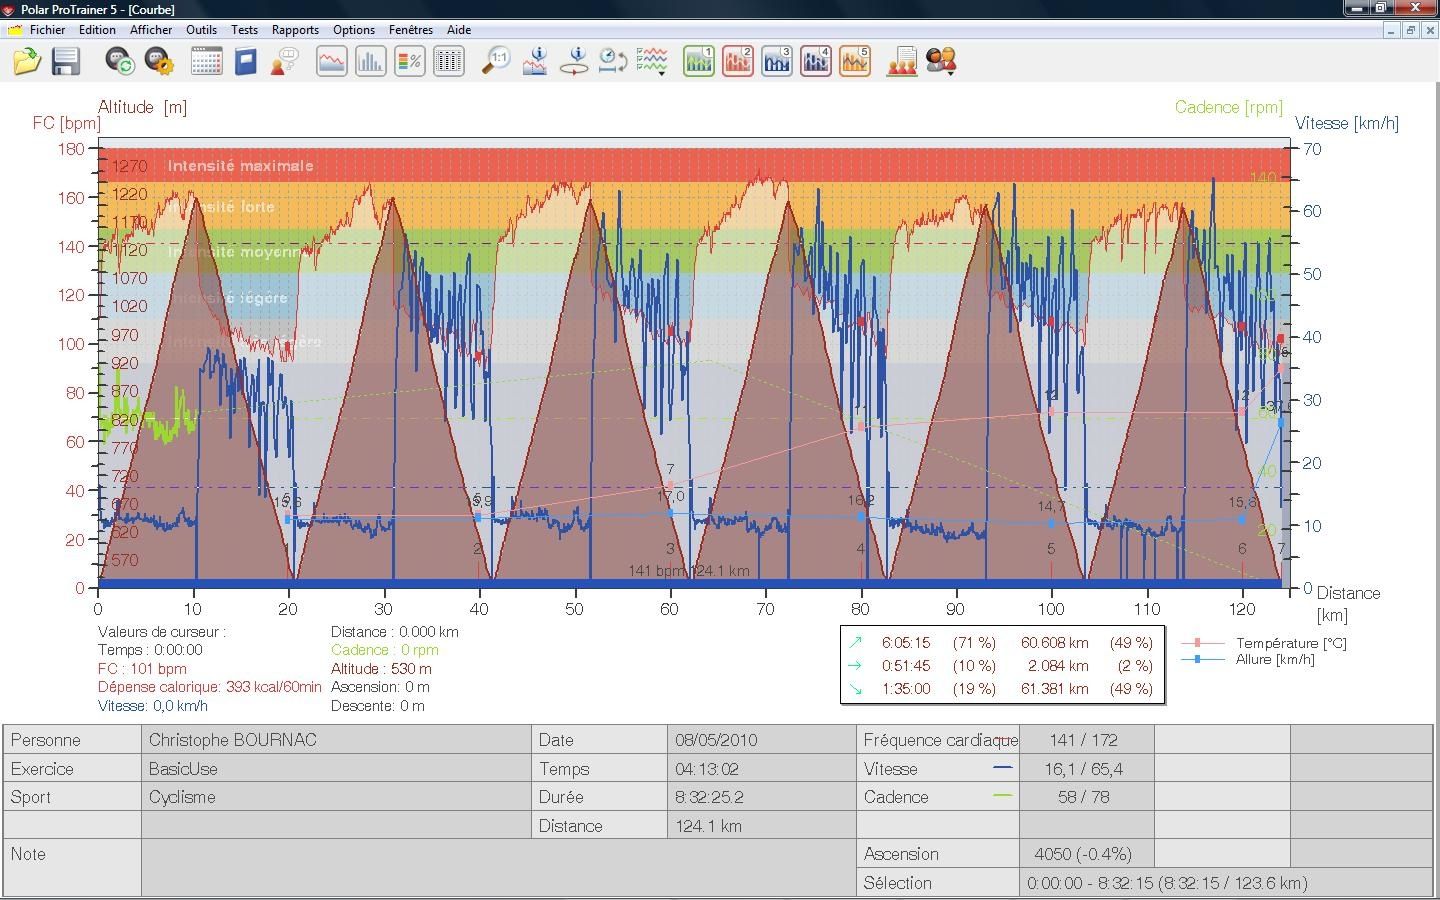The height and width of the screenshot is (900, 1440).
Task: Select the percent distribution view icon
Action: 409,61
